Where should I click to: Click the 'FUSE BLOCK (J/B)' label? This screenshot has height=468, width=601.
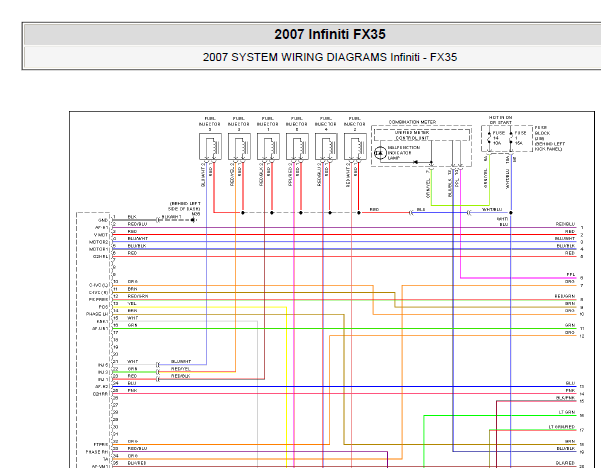click(x=542, y=133)
